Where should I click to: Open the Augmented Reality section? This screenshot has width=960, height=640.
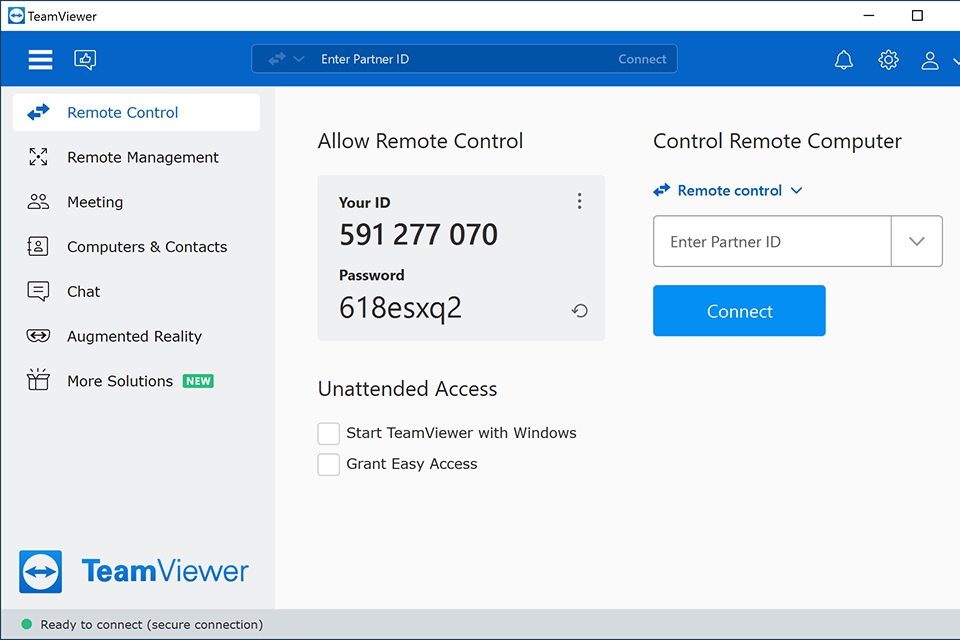(134, 336)
